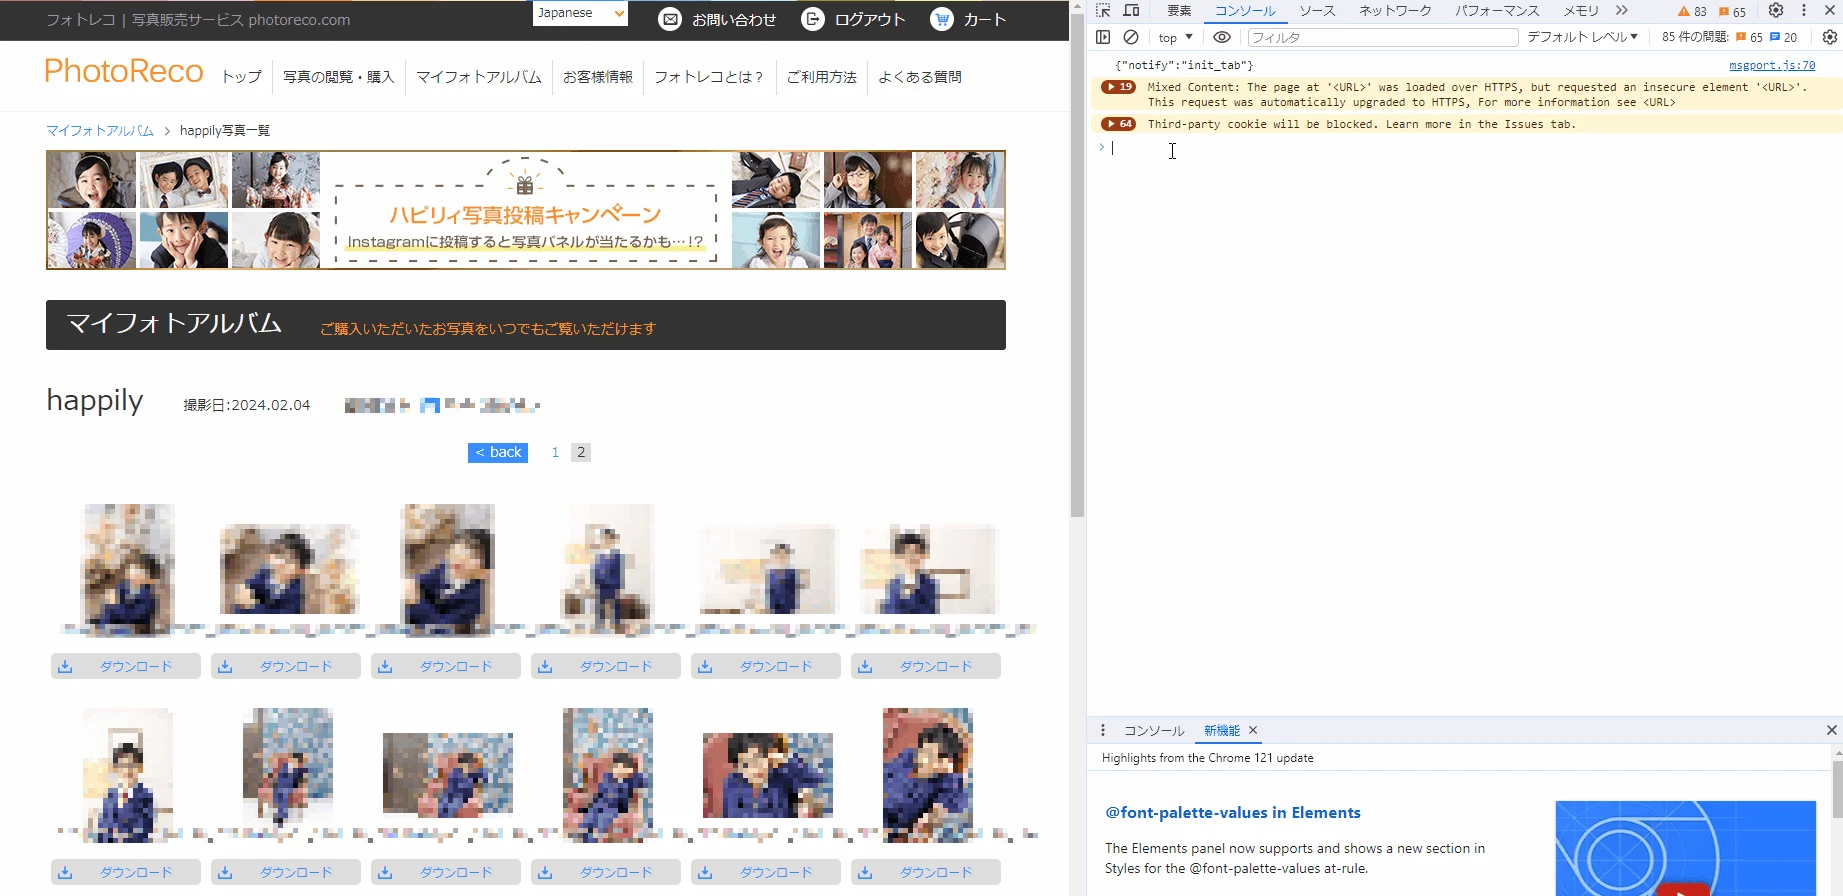Viewport: 1843px width, 896px height.
Task: Go to page 1 of the photo list
Action: (555, 452)
